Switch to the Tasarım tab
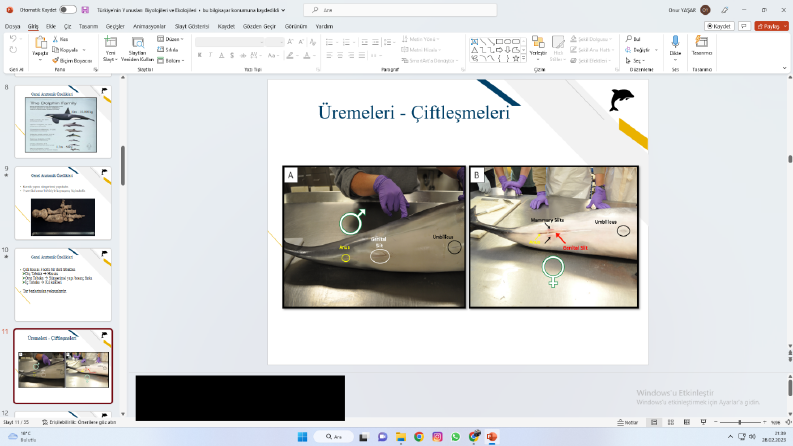This screenshot has height=446, width=793. [x=88, y=26]
